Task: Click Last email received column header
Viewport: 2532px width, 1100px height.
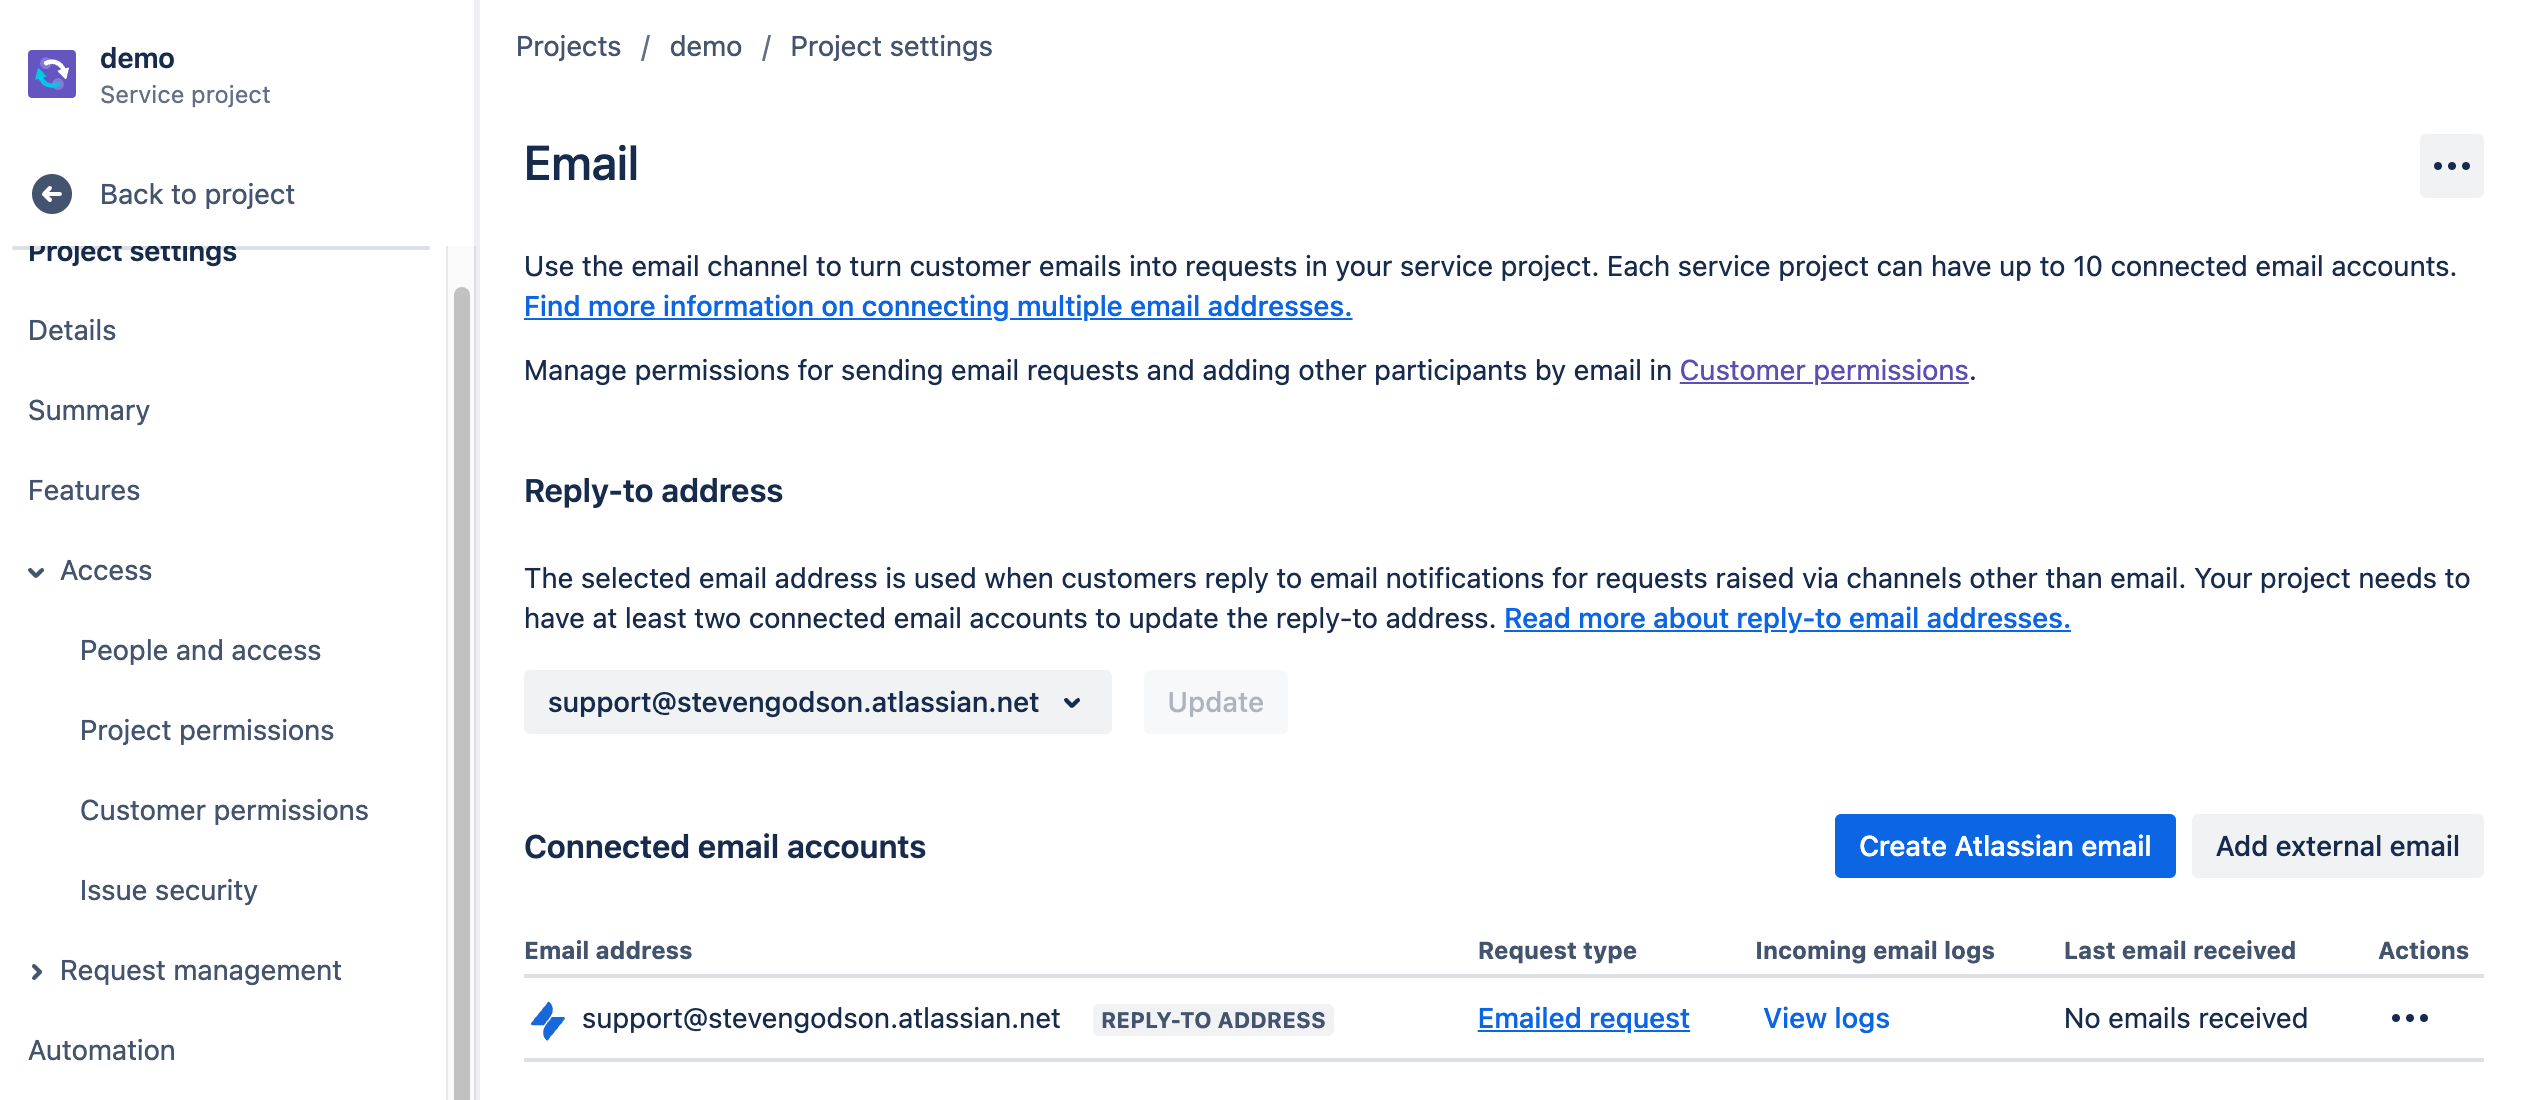Action: point(2180,950)
